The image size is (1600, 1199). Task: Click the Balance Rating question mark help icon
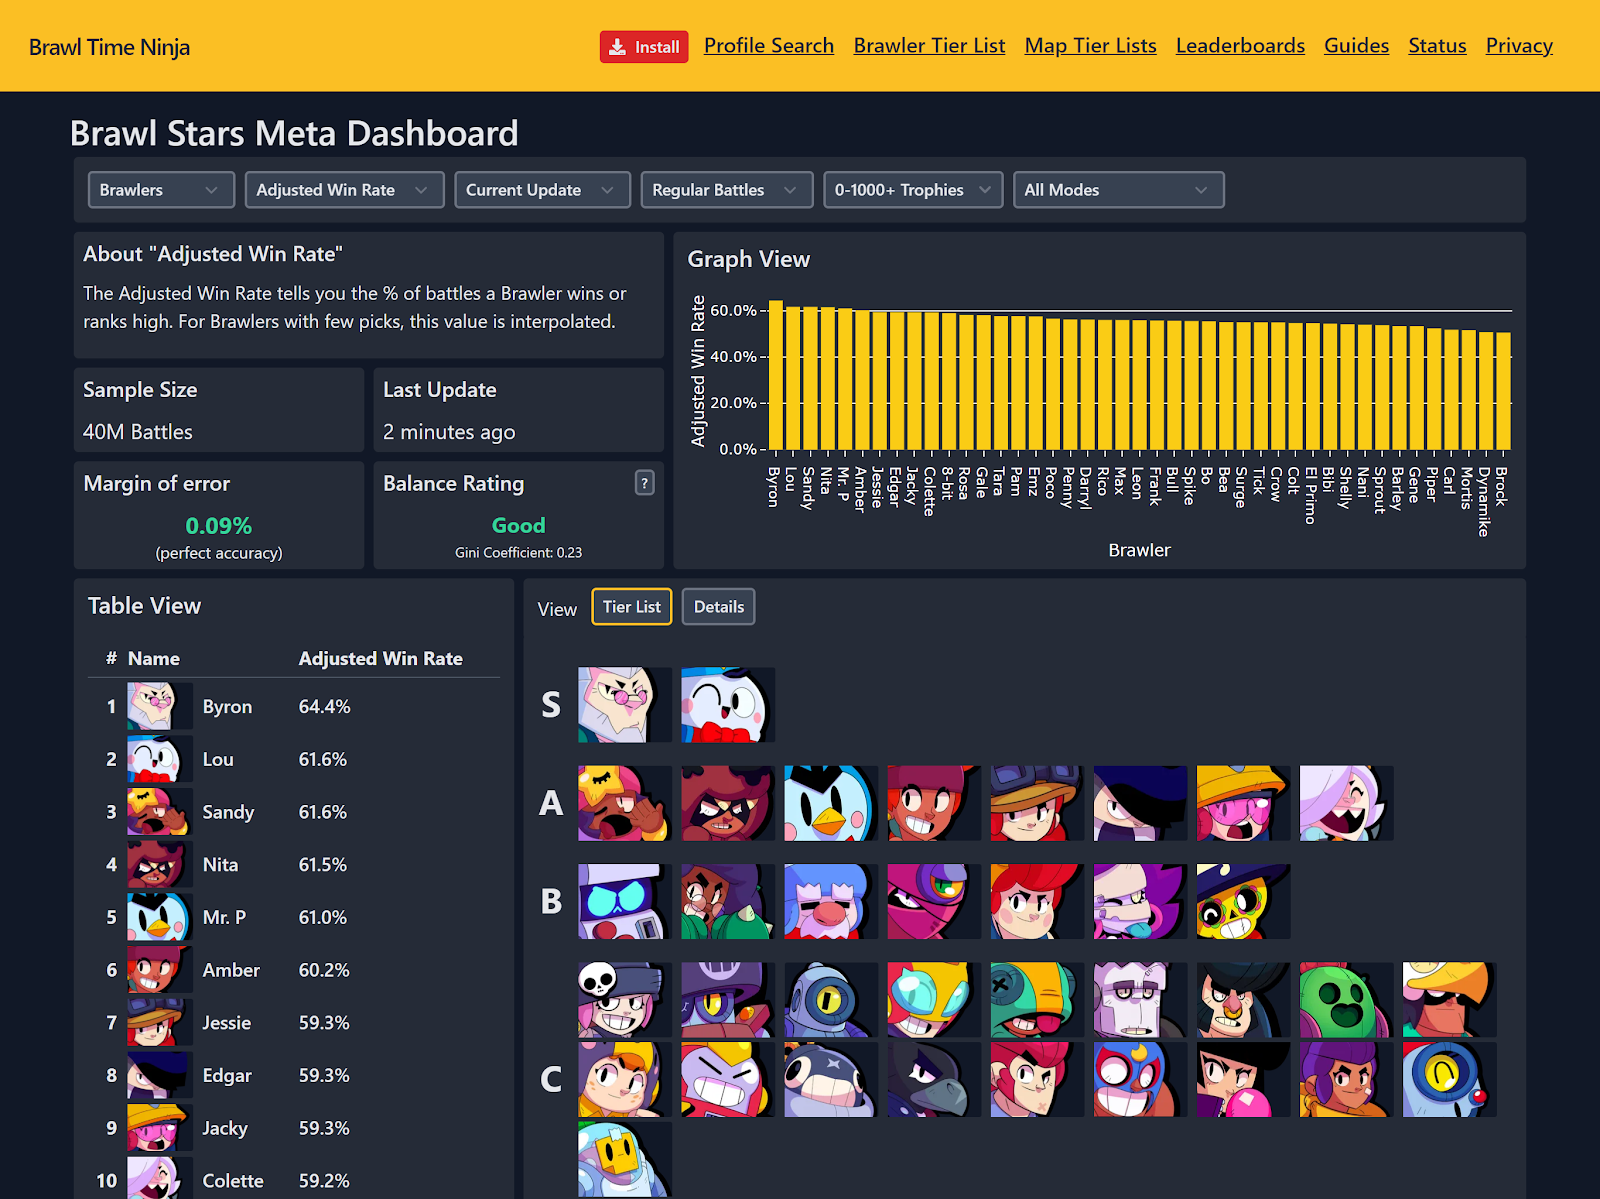[645, 483]
